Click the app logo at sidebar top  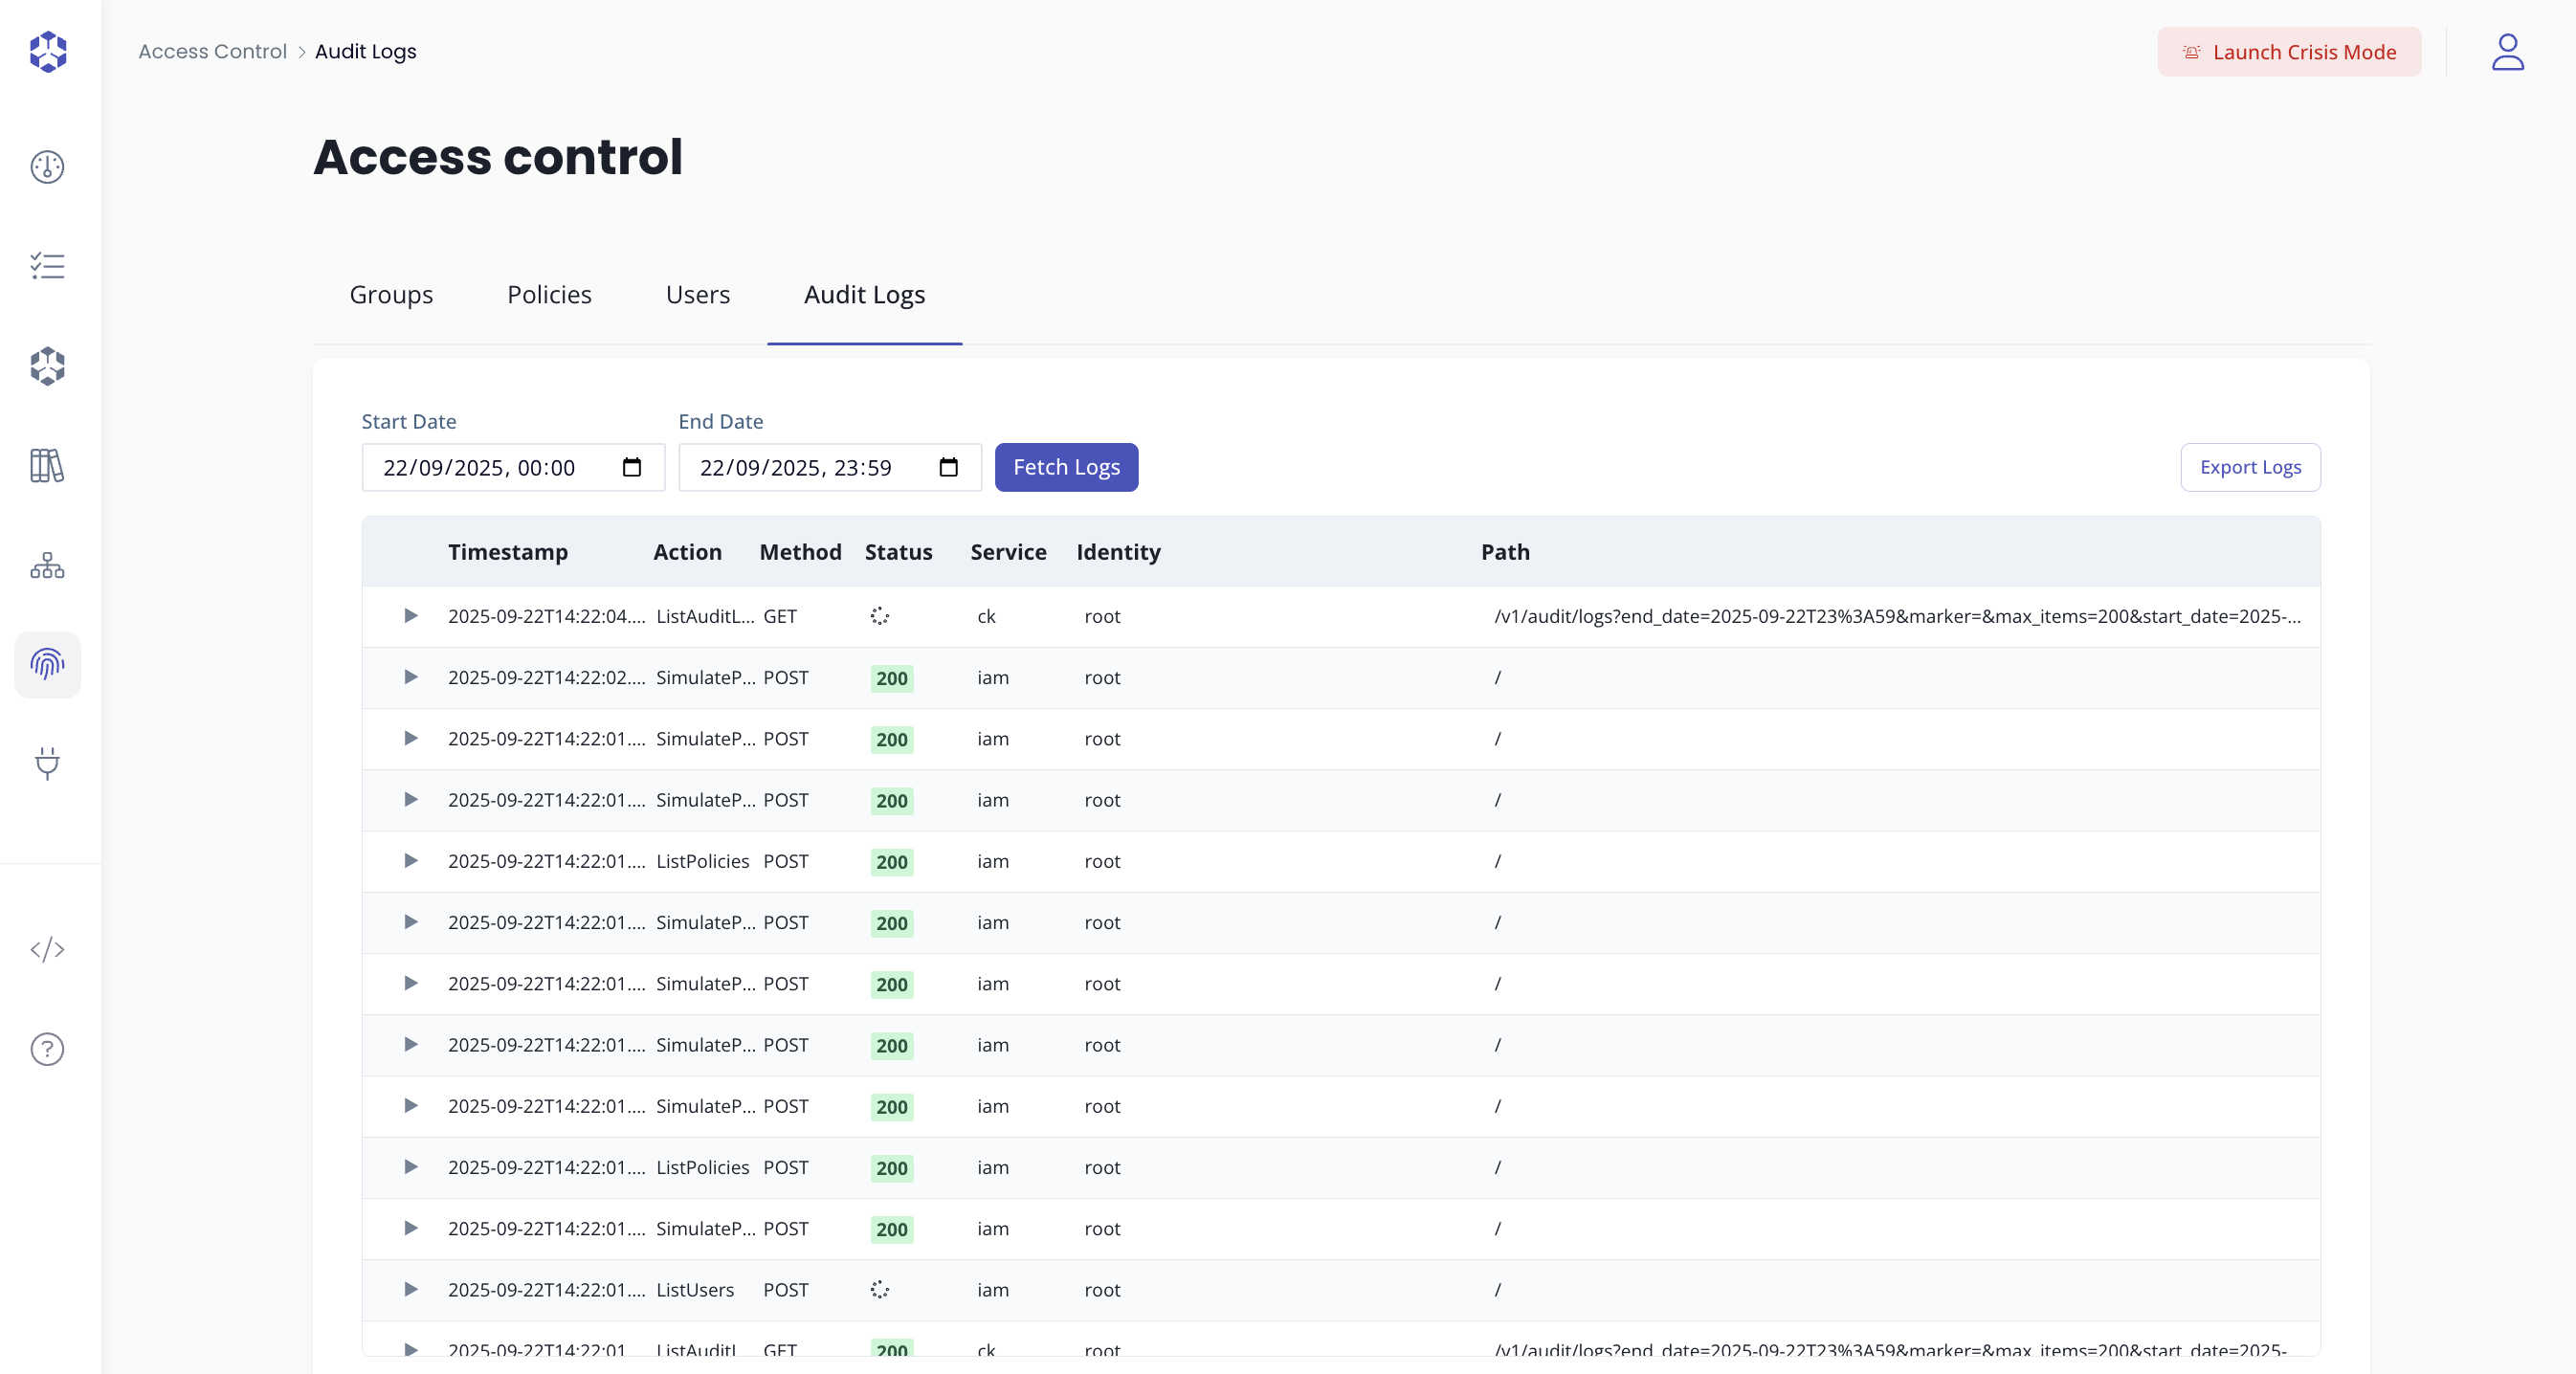click(x=47, y=52)
